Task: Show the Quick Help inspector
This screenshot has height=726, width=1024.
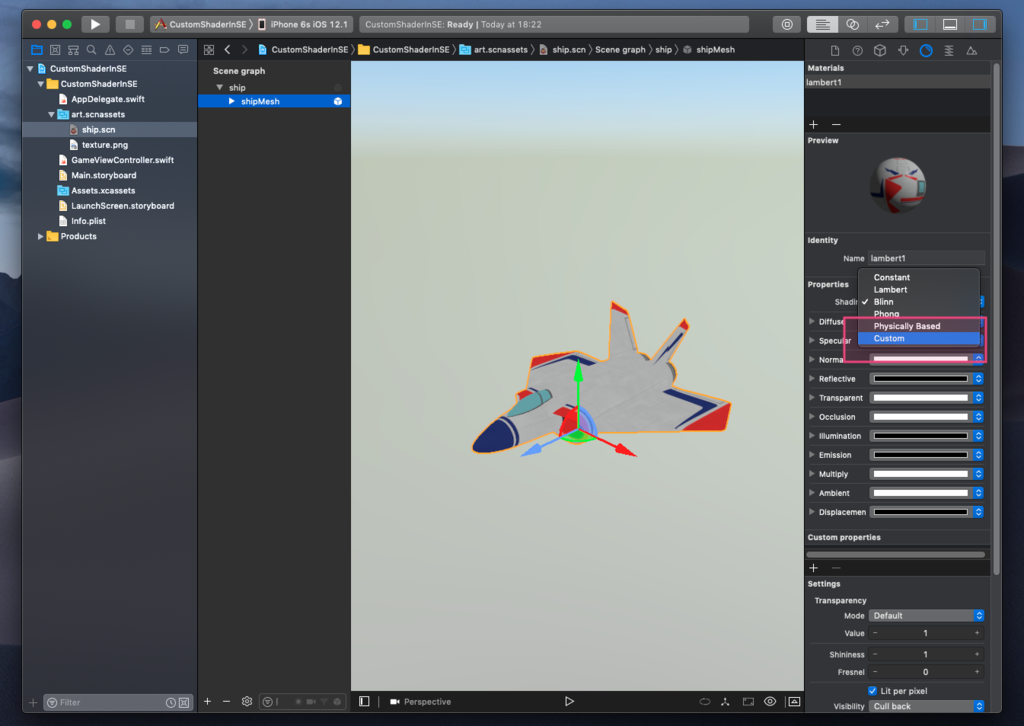Action: [x=857, y=50]
